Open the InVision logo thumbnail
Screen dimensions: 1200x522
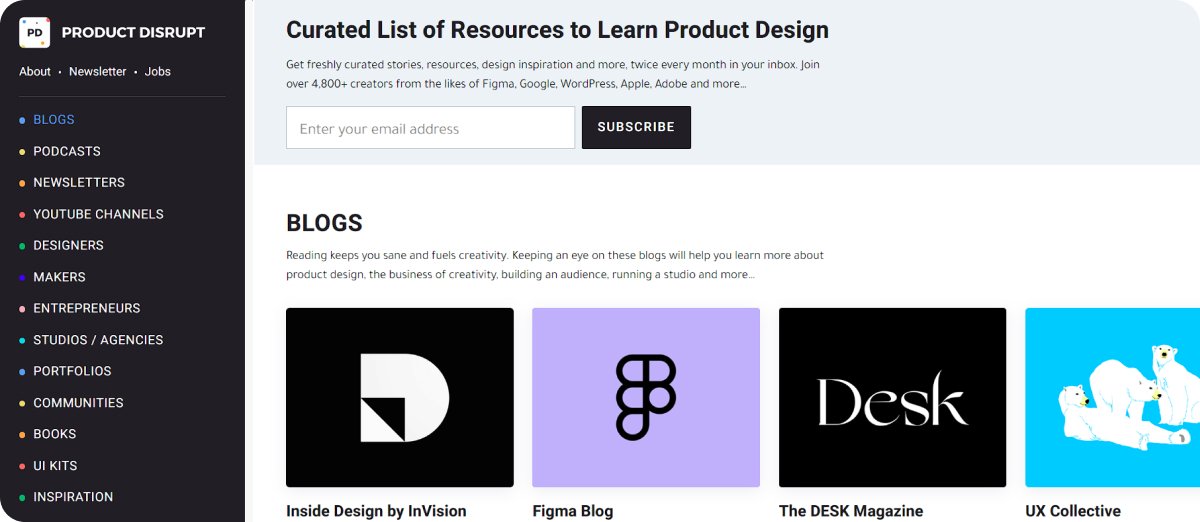(x=400, y=397)
